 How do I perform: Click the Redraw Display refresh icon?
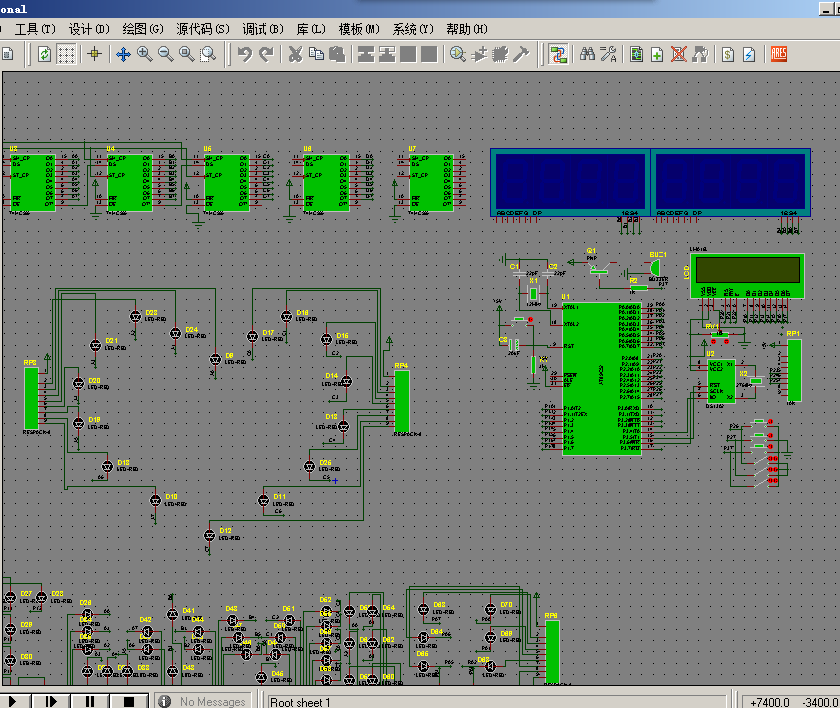click(44, 54)
